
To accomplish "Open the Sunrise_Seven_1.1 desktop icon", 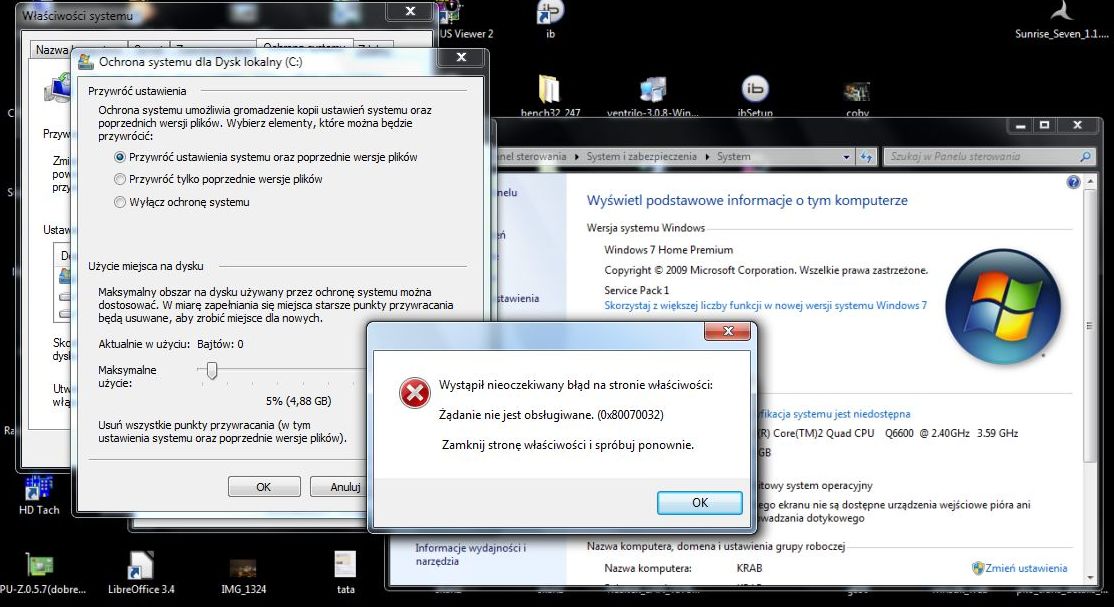I will coord(1061,20).
